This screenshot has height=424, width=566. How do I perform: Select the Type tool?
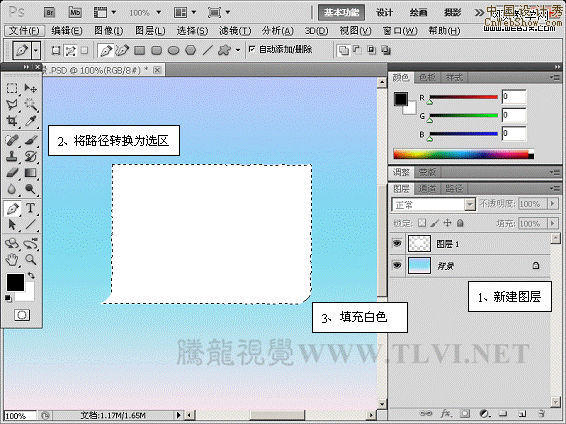31,208
